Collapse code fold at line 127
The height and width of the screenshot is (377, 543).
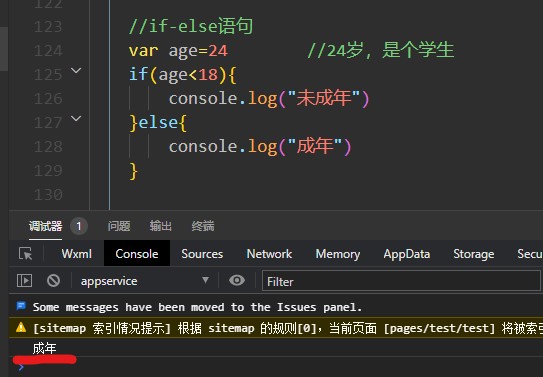pyautogui.click(x=76, y=119)
